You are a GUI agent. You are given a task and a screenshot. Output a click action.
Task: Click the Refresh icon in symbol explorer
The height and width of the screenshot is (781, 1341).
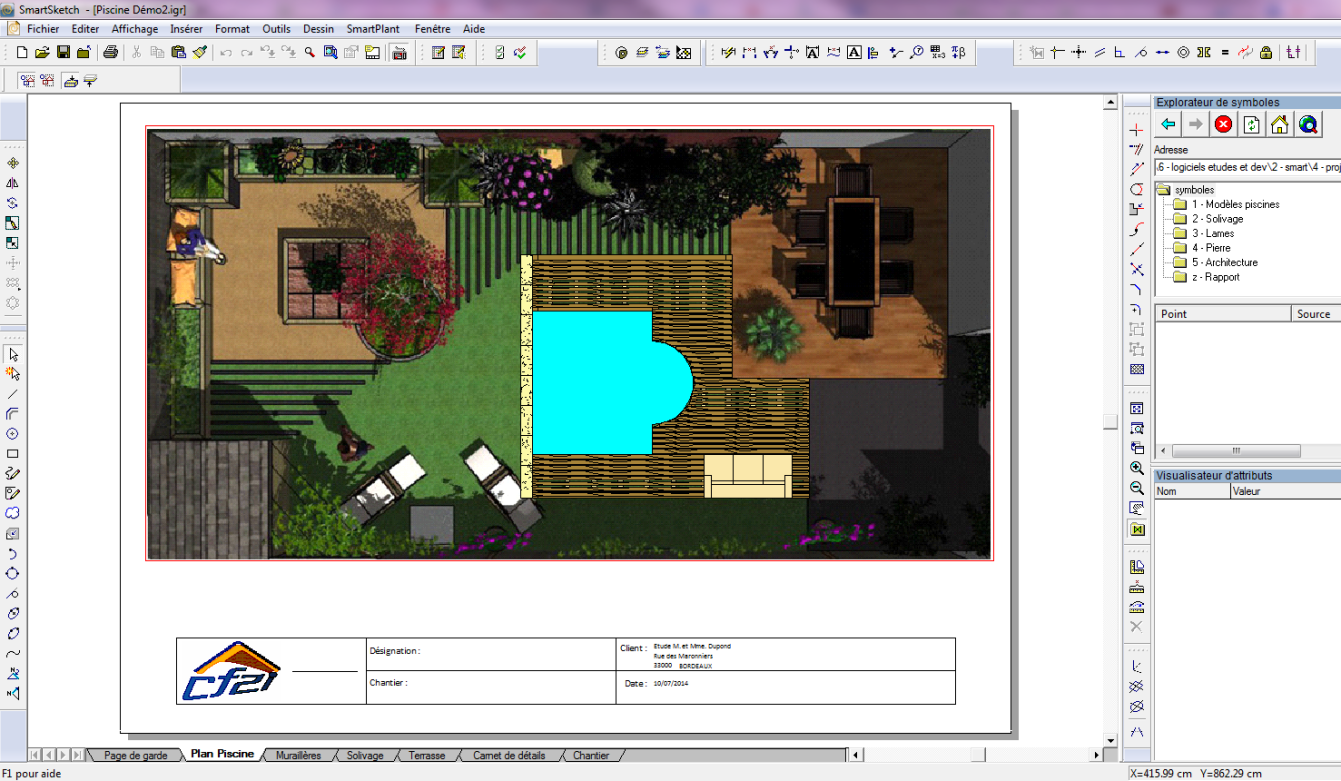(1251, 124)
